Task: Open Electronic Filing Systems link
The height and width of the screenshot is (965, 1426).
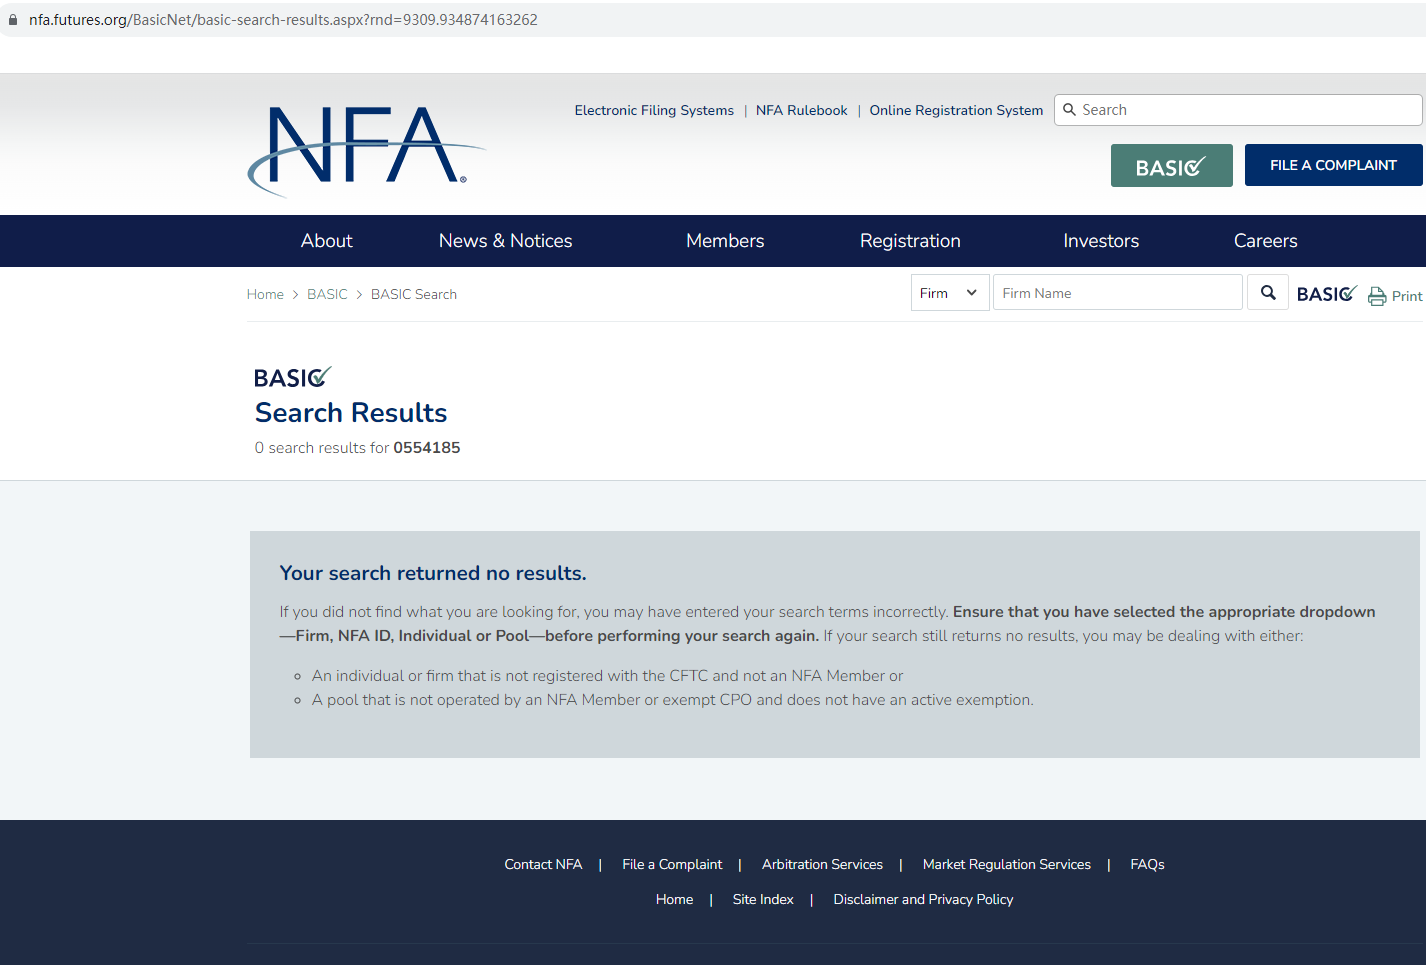Action: click(654, 110)
